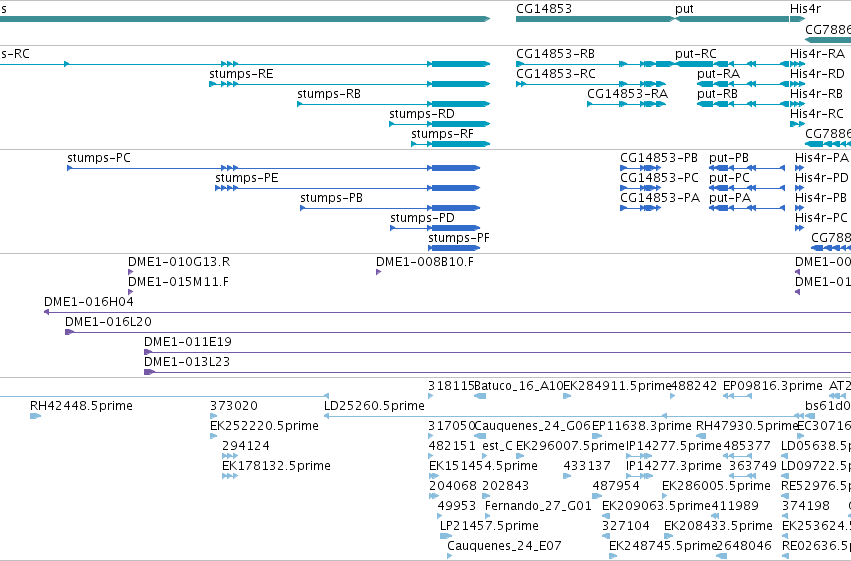851x561 pixels.
Task: Select the DME1-016H04 BAC clone
Action: 447,312
